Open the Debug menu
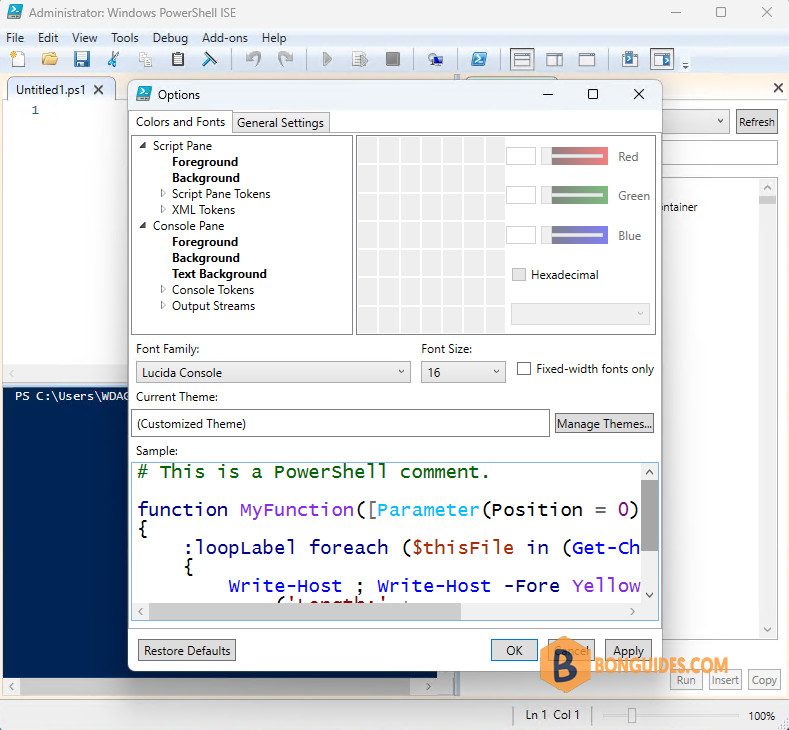The width and height of the screenshot is (789, 730). (x=170, y=38)
